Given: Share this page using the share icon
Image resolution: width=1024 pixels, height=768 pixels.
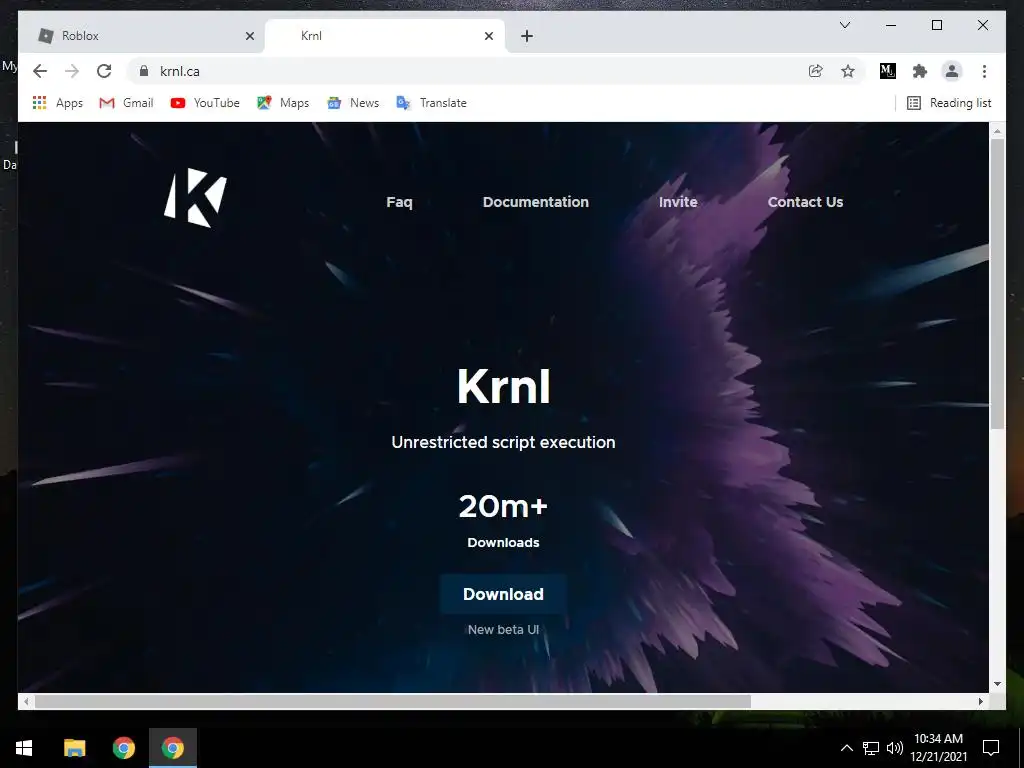Looking at the screenshot, I should pyautogui.click(x=815, y=71).
